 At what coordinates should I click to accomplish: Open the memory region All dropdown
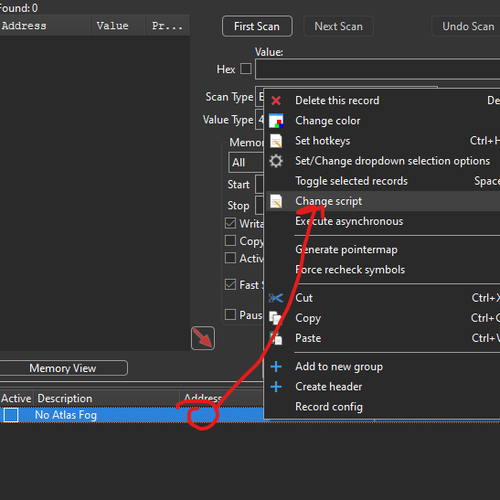pyautogui.click(x=246, y=163)
